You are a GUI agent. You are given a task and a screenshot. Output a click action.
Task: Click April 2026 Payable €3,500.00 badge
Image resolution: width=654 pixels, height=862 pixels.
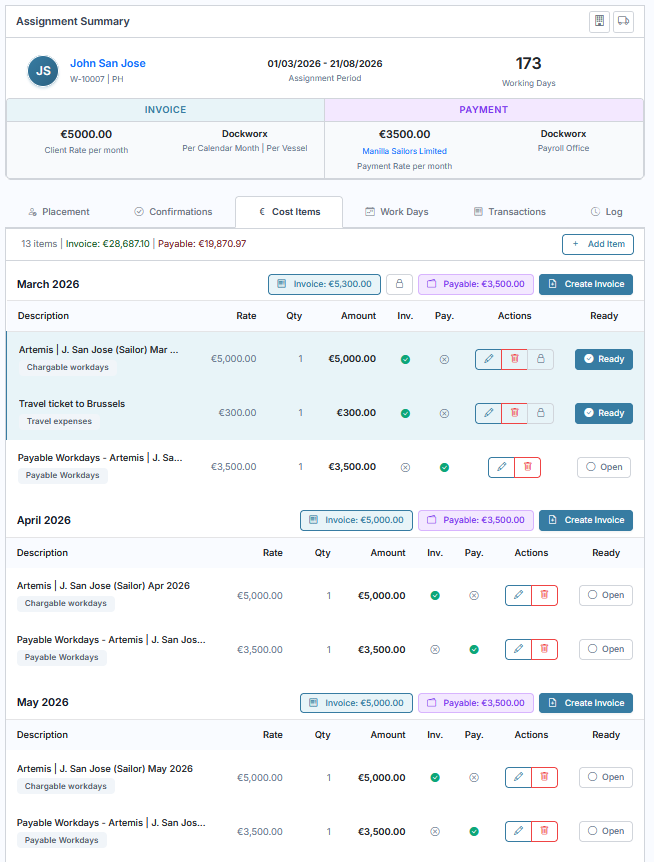point(476,520)
